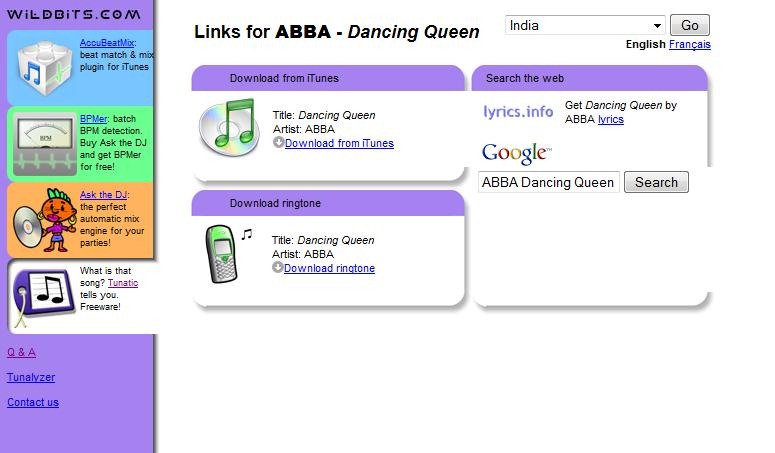Click the Download from iTunes link
775x453 pixels.
pyautogui.click(x=339, y=143)
